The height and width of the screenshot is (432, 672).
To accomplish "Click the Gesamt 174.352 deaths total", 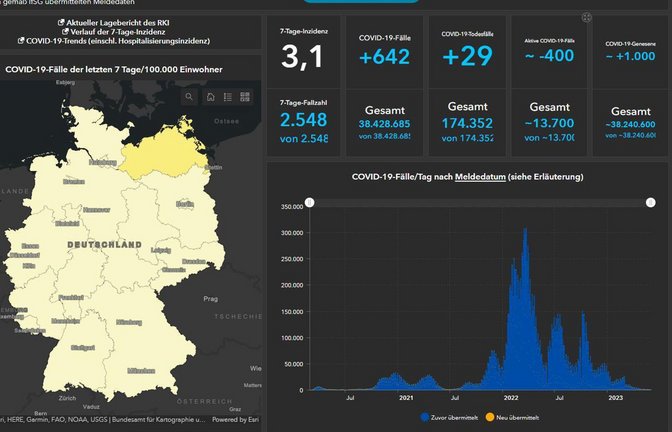I will point(467,123).
